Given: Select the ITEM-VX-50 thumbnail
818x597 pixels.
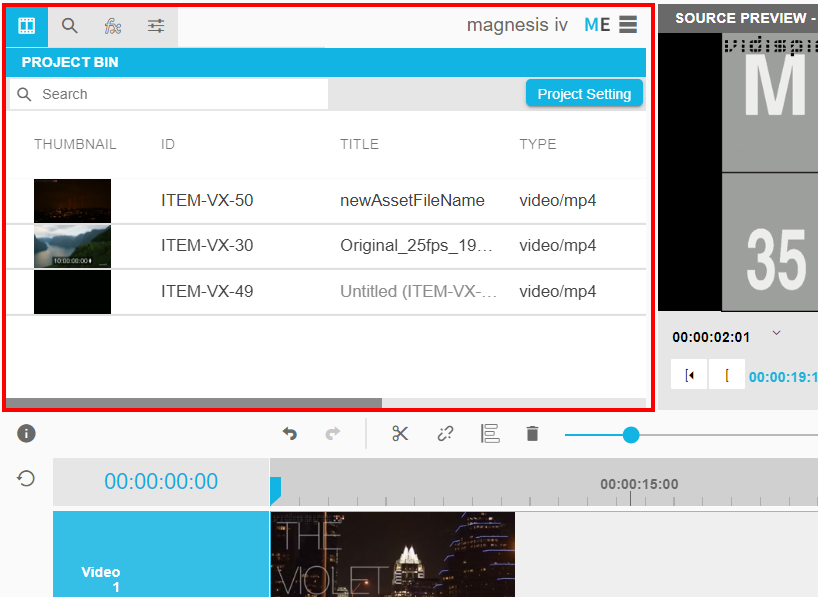Looking at the screenshot, I should coord(72,201).
